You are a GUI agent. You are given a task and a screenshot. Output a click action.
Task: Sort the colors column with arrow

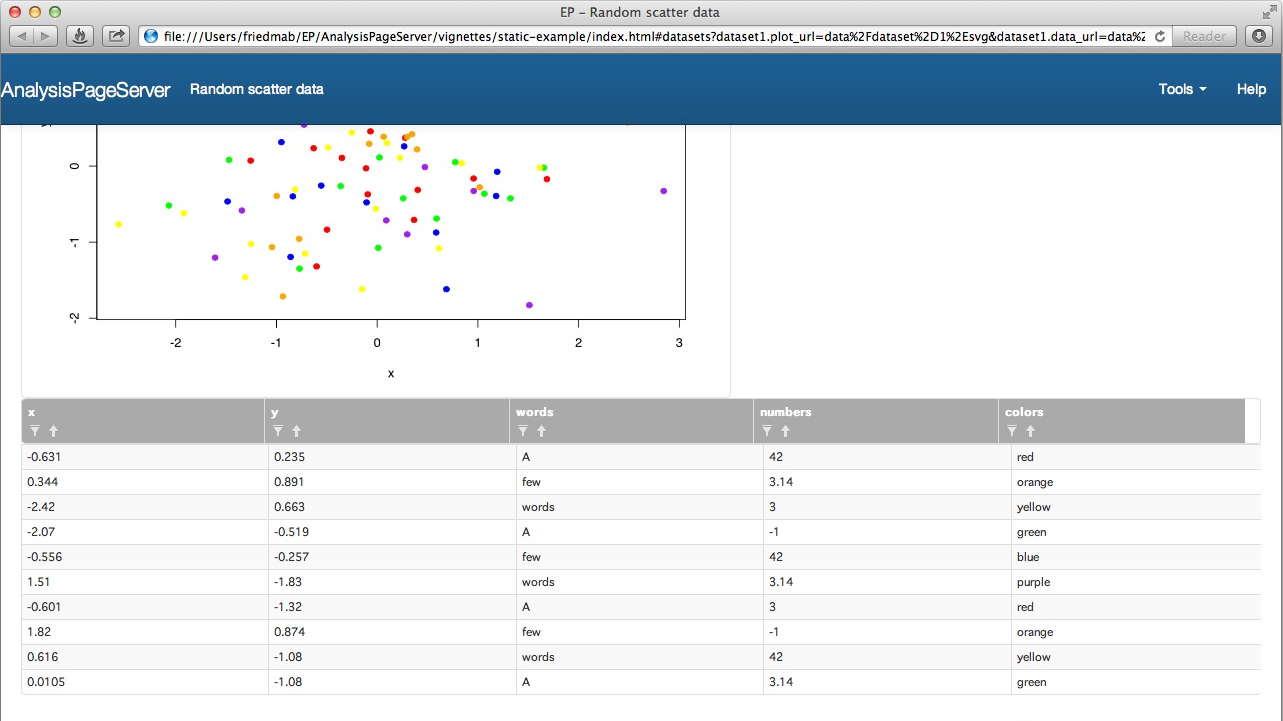[x=1030, y=431]
